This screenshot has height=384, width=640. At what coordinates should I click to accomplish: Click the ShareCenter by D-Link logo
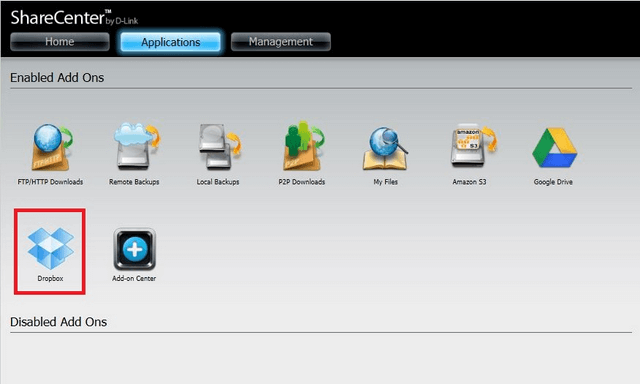pos(74,18)
